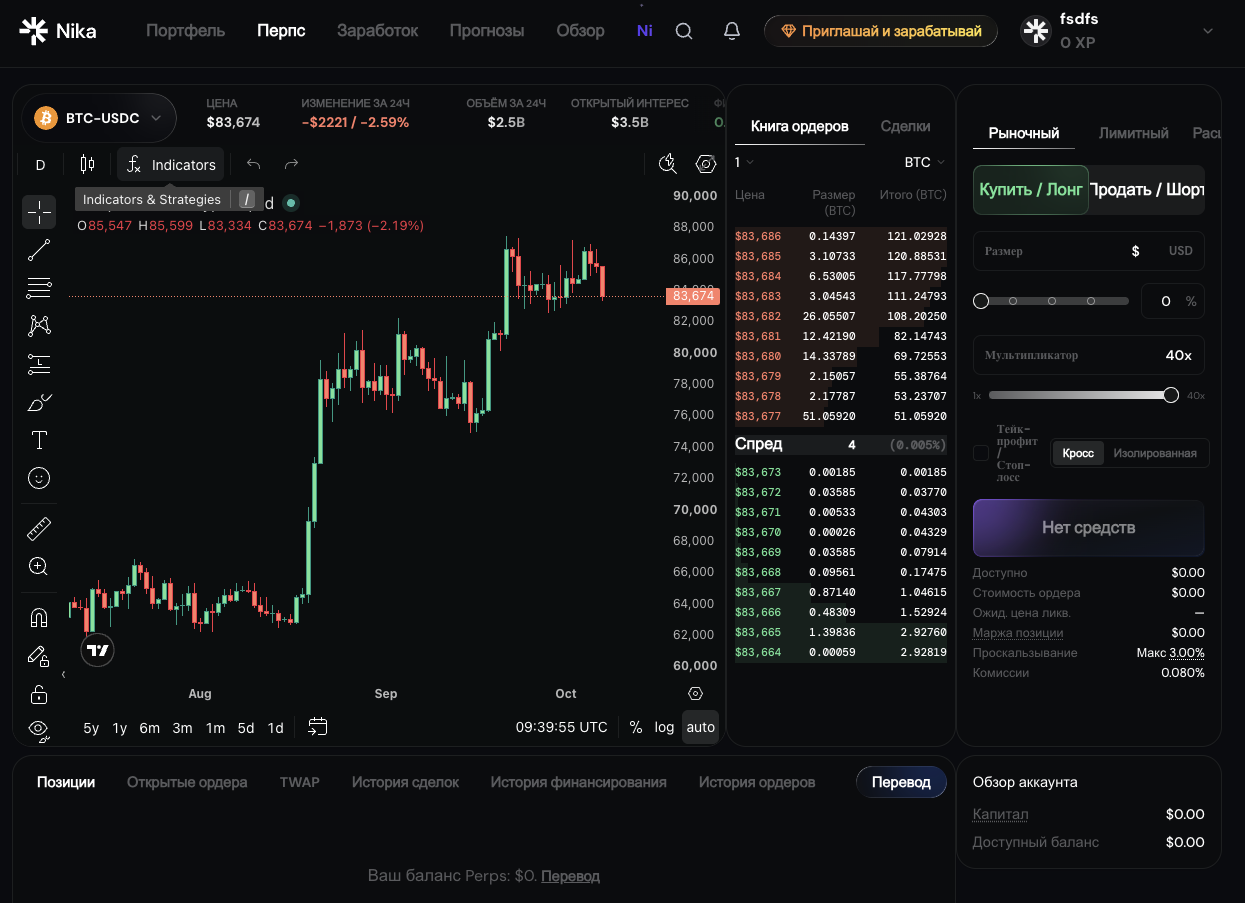Switch to TWAP tab
Screen dimensions: 1245x903
pos(300,782)
